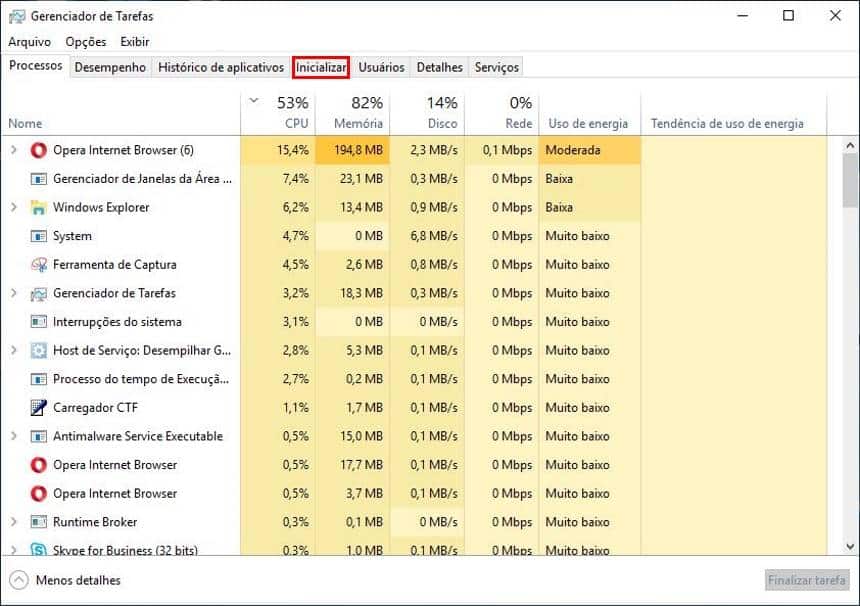Click the Carregador CTF pen icon
The width and height of the screenshot is (860, 606).
click(38, 407)
